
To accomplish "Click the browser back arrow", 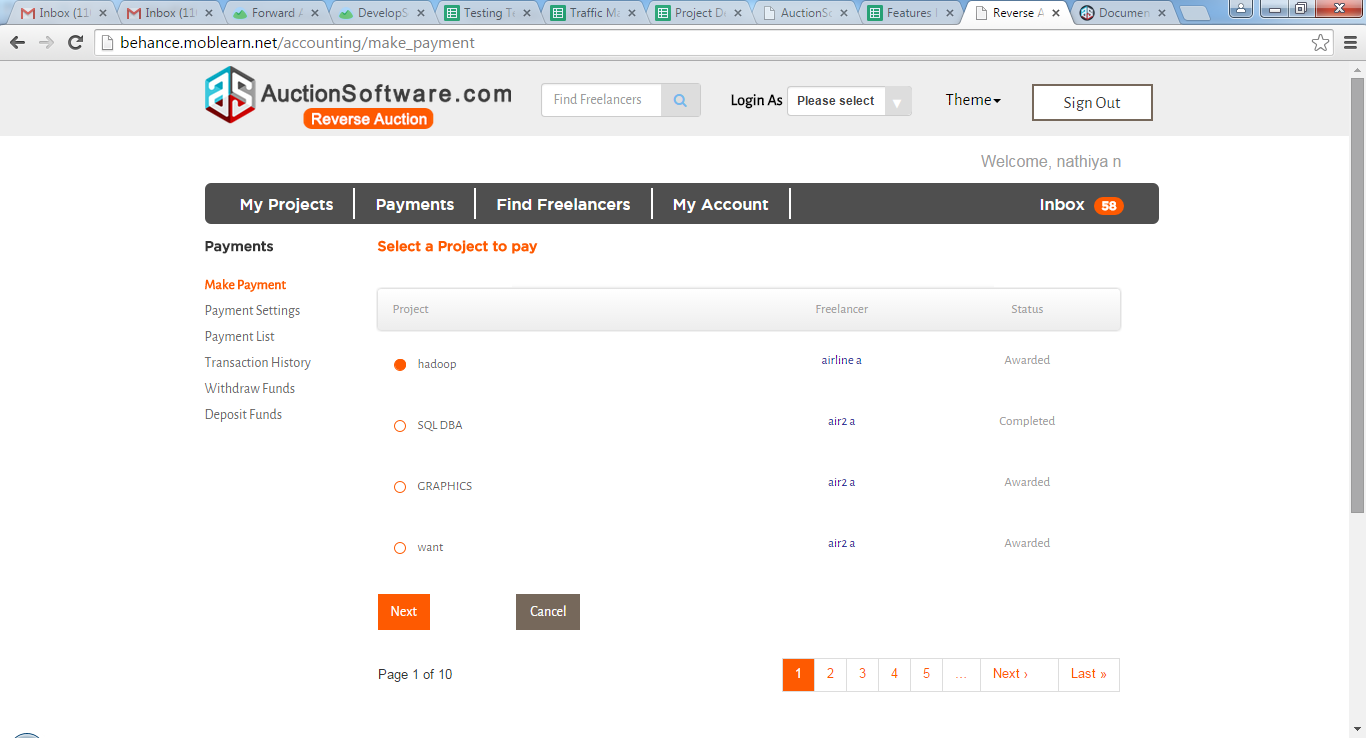I will 17,43.
